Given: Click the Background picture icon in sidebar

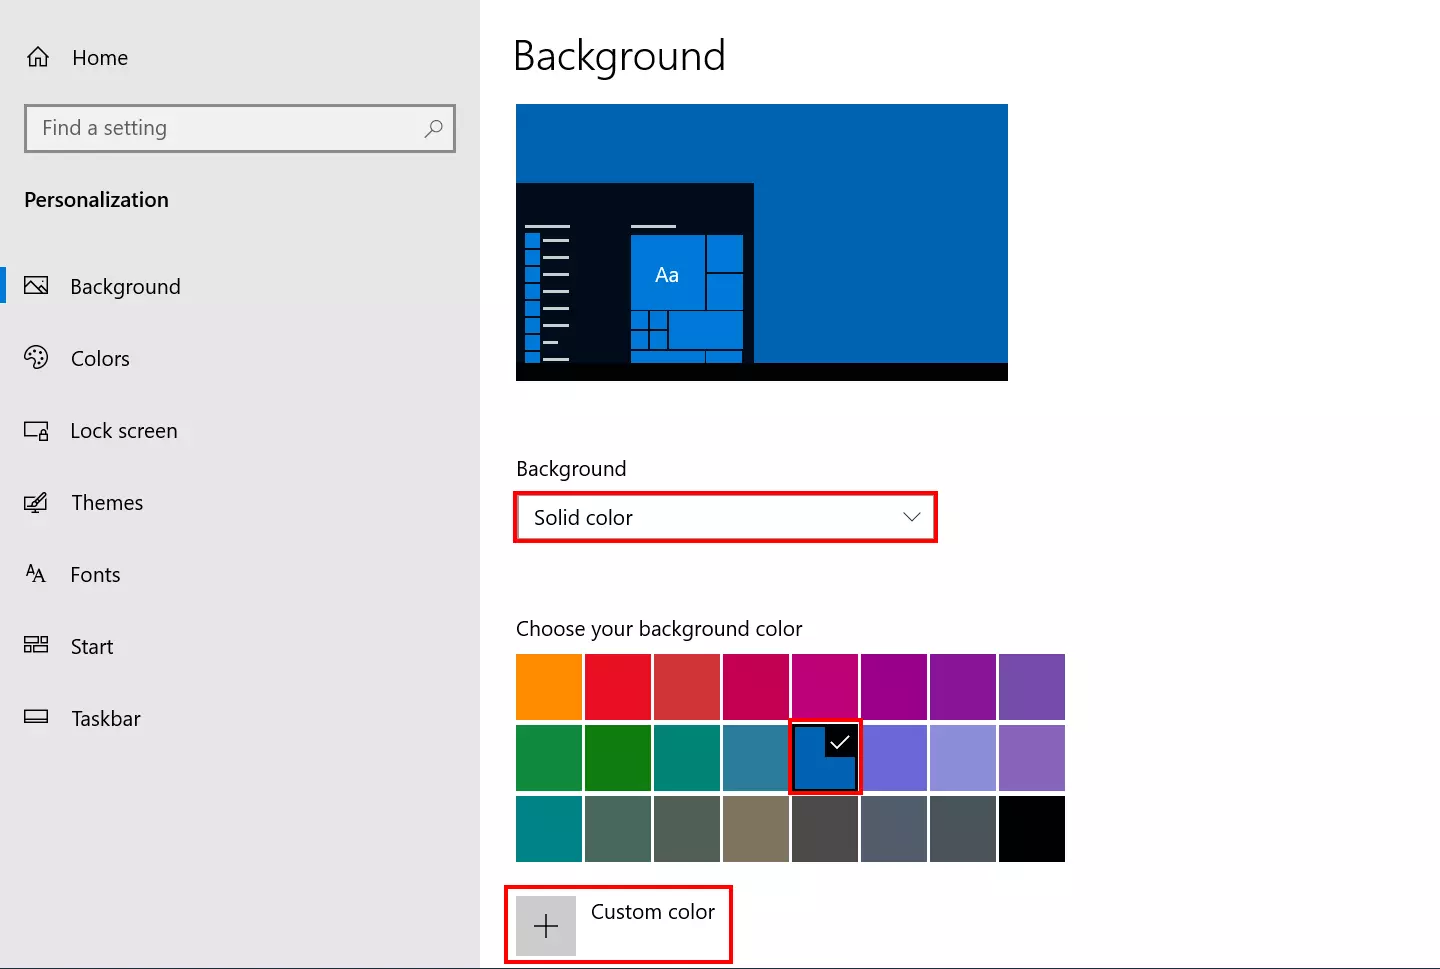Looking at the screenshot, I should pyautogui.click(x=36, y=286).
